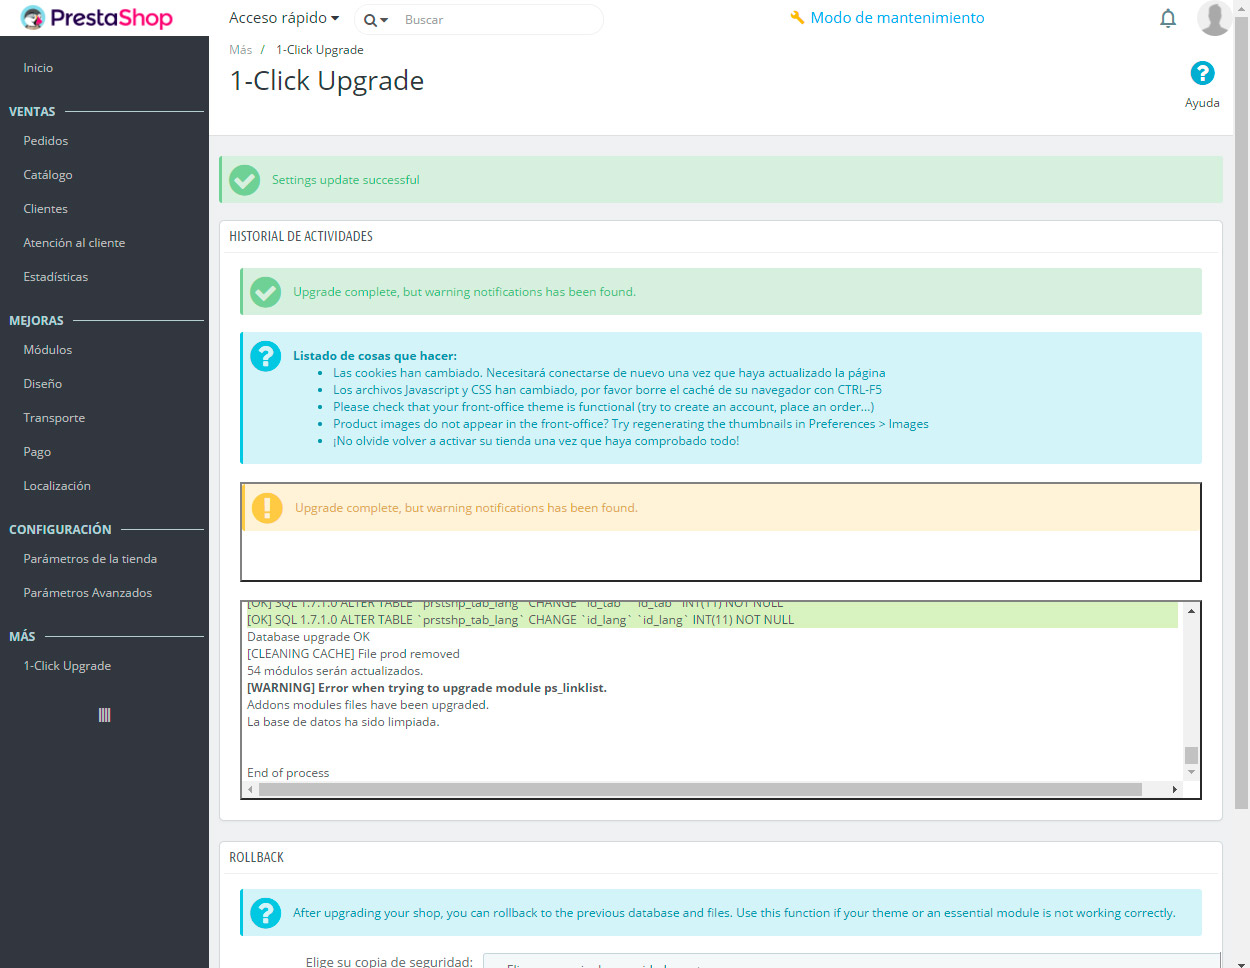Open Clientes in the sidebar
This screenshot has height=968, width=1250.
46,209
